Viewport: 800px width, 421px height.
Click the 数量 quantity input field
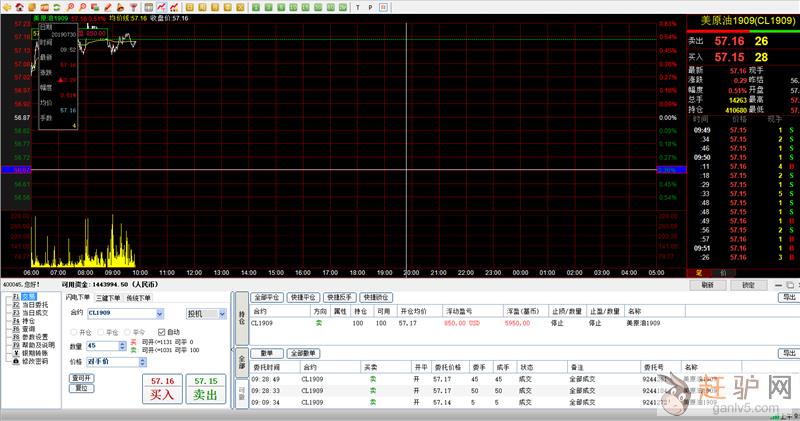[x=100, y=345]
